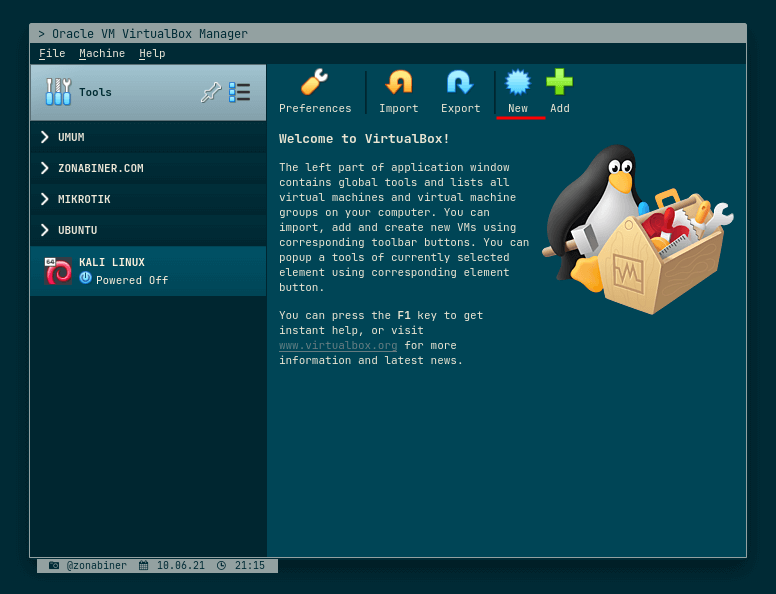This screenshot has width=776, height=594.
Task: Click the Tools label in the left pane
Action: point(95,93)
